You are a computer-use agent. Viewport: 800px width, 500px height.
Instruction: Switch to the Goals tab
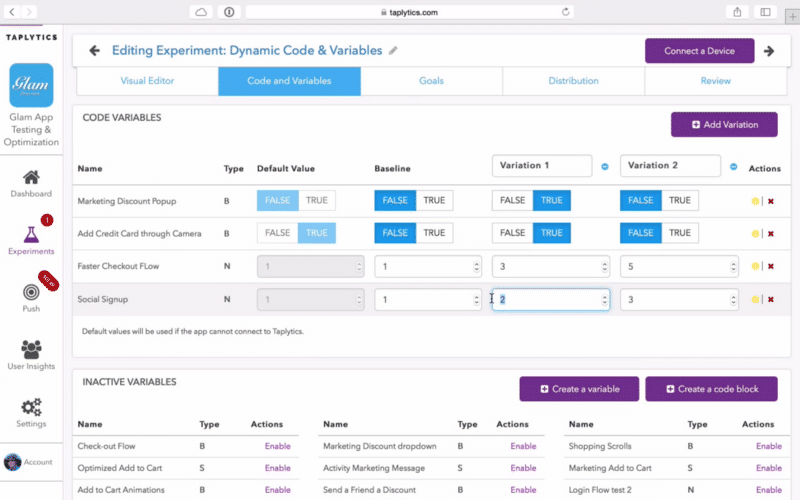click(431, 81)
